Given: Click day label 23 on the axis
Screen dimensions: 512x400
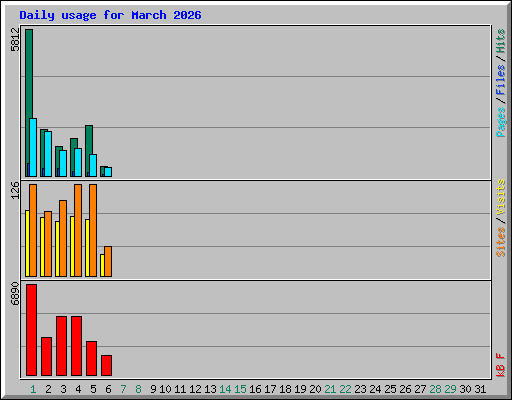Looking at the screenshot, I should (x=360, y=389).
